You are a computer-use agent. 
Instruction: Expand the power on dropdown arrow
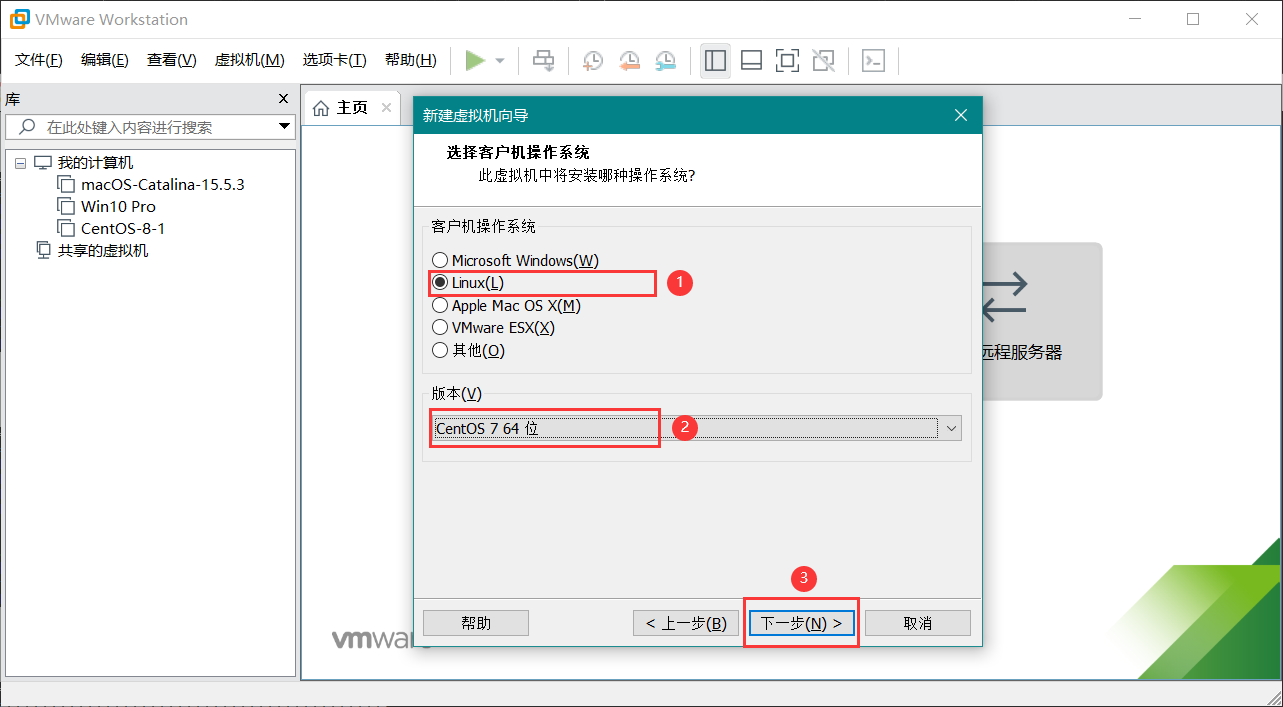pos(500,61)
